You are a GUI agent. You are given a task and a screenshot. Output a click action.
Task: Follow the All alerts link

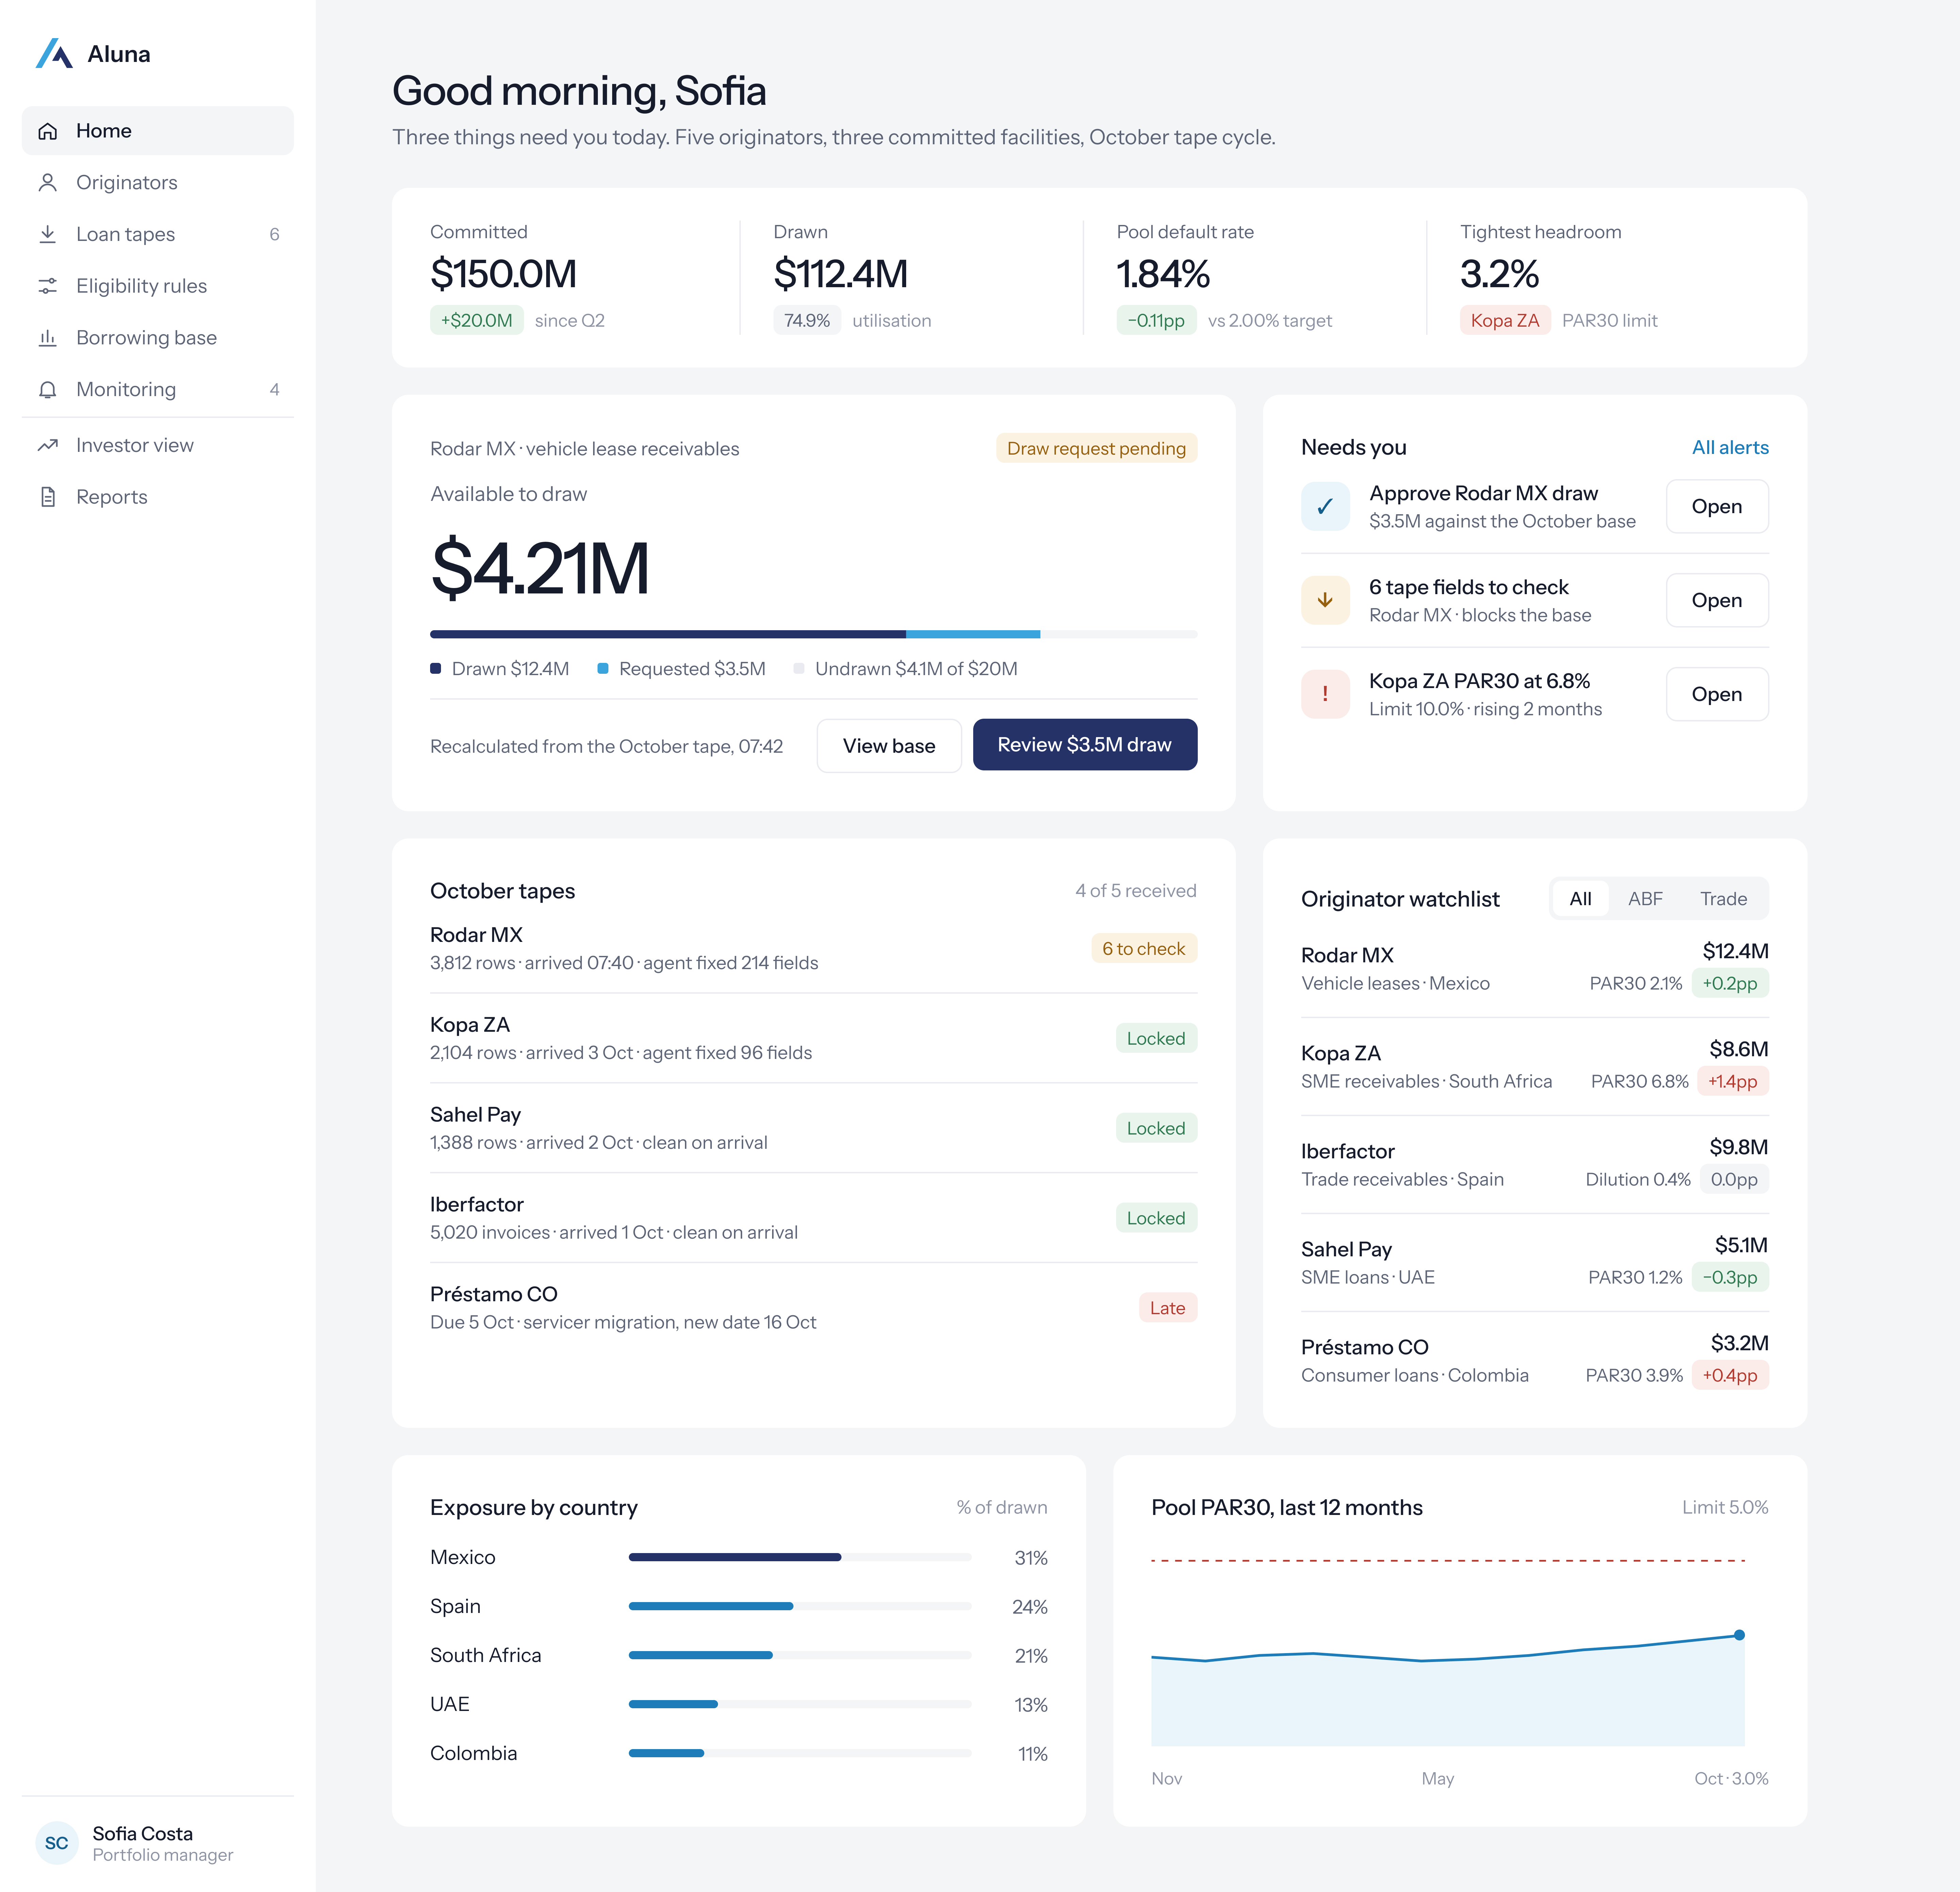pyautogui.click(x=1730, y=448)
